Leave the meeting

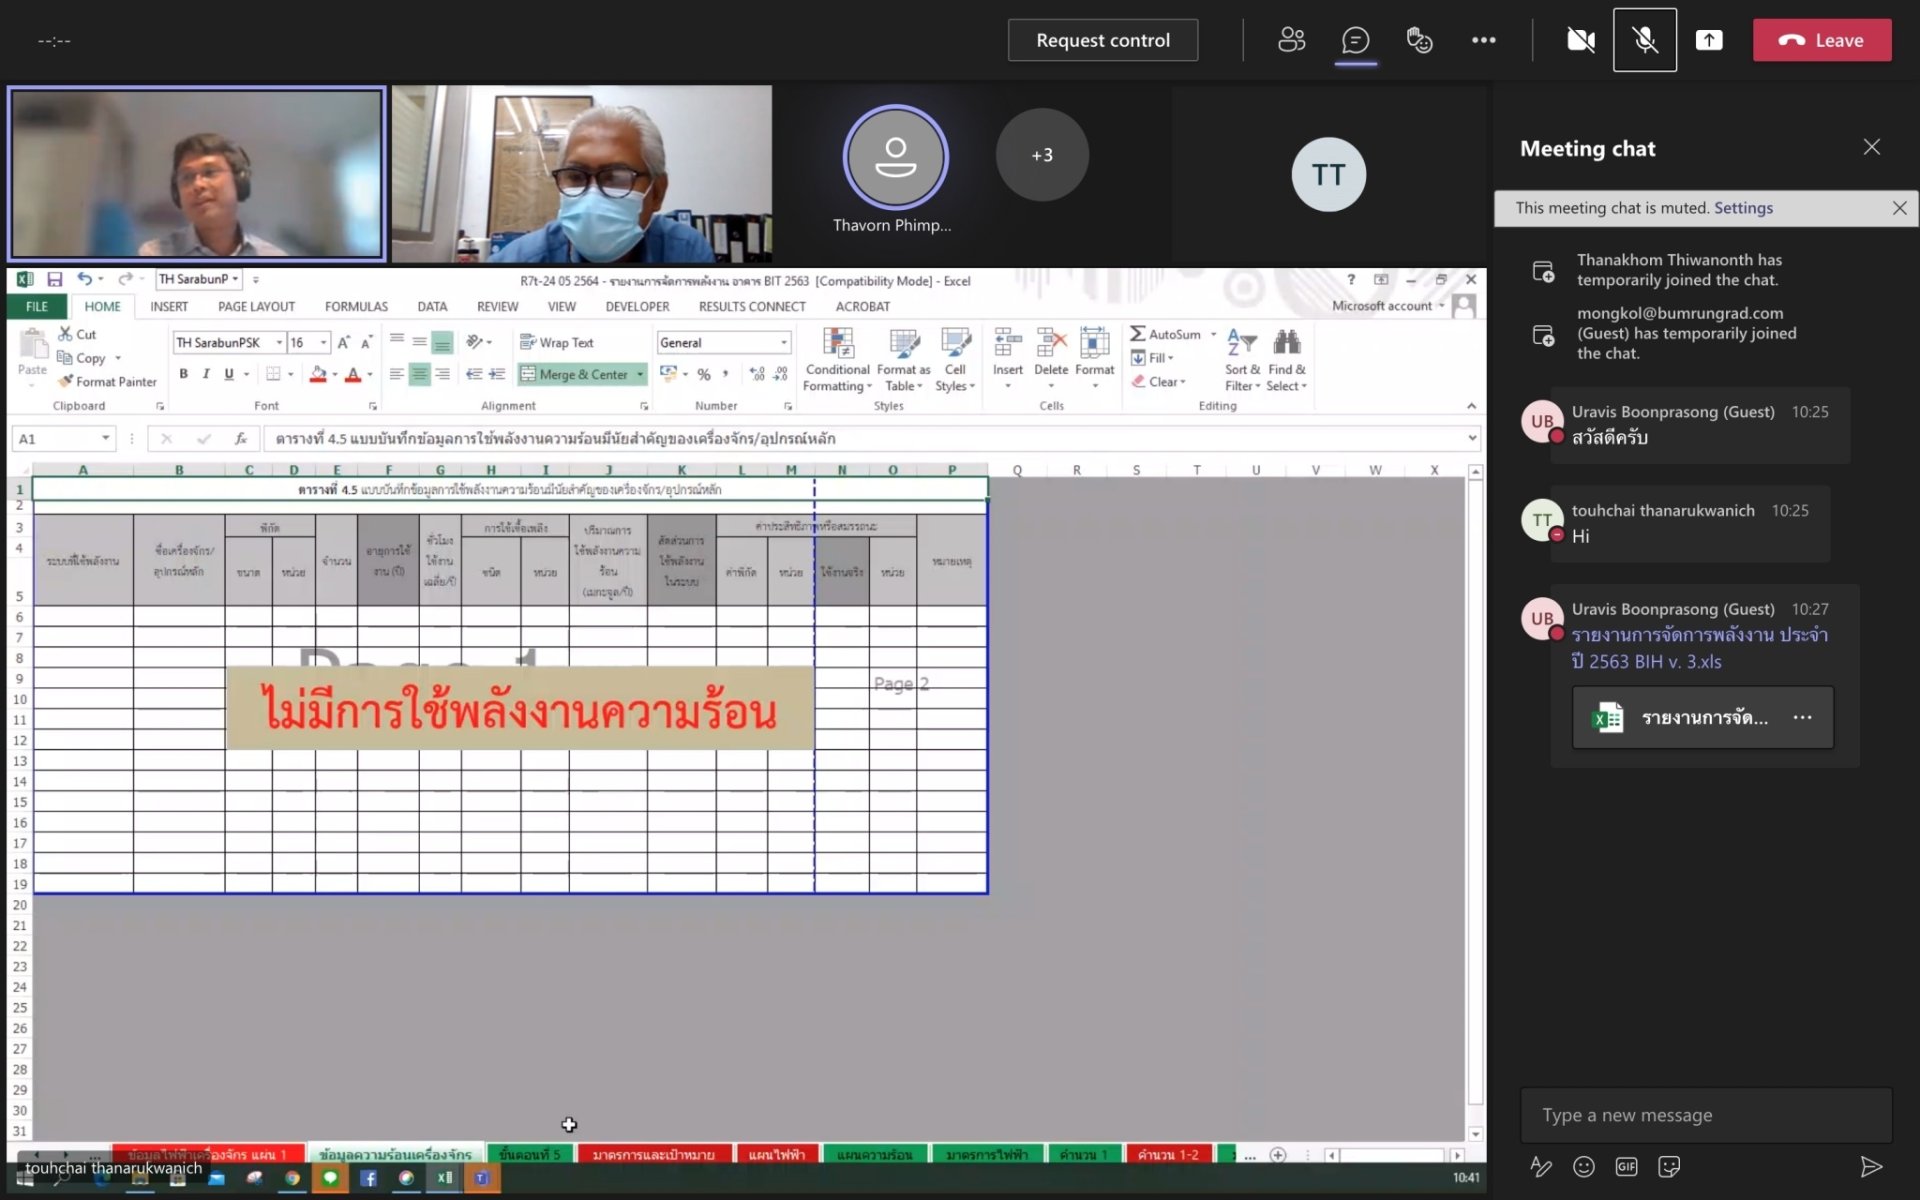pyautogui.click(x=1821, y=40)
